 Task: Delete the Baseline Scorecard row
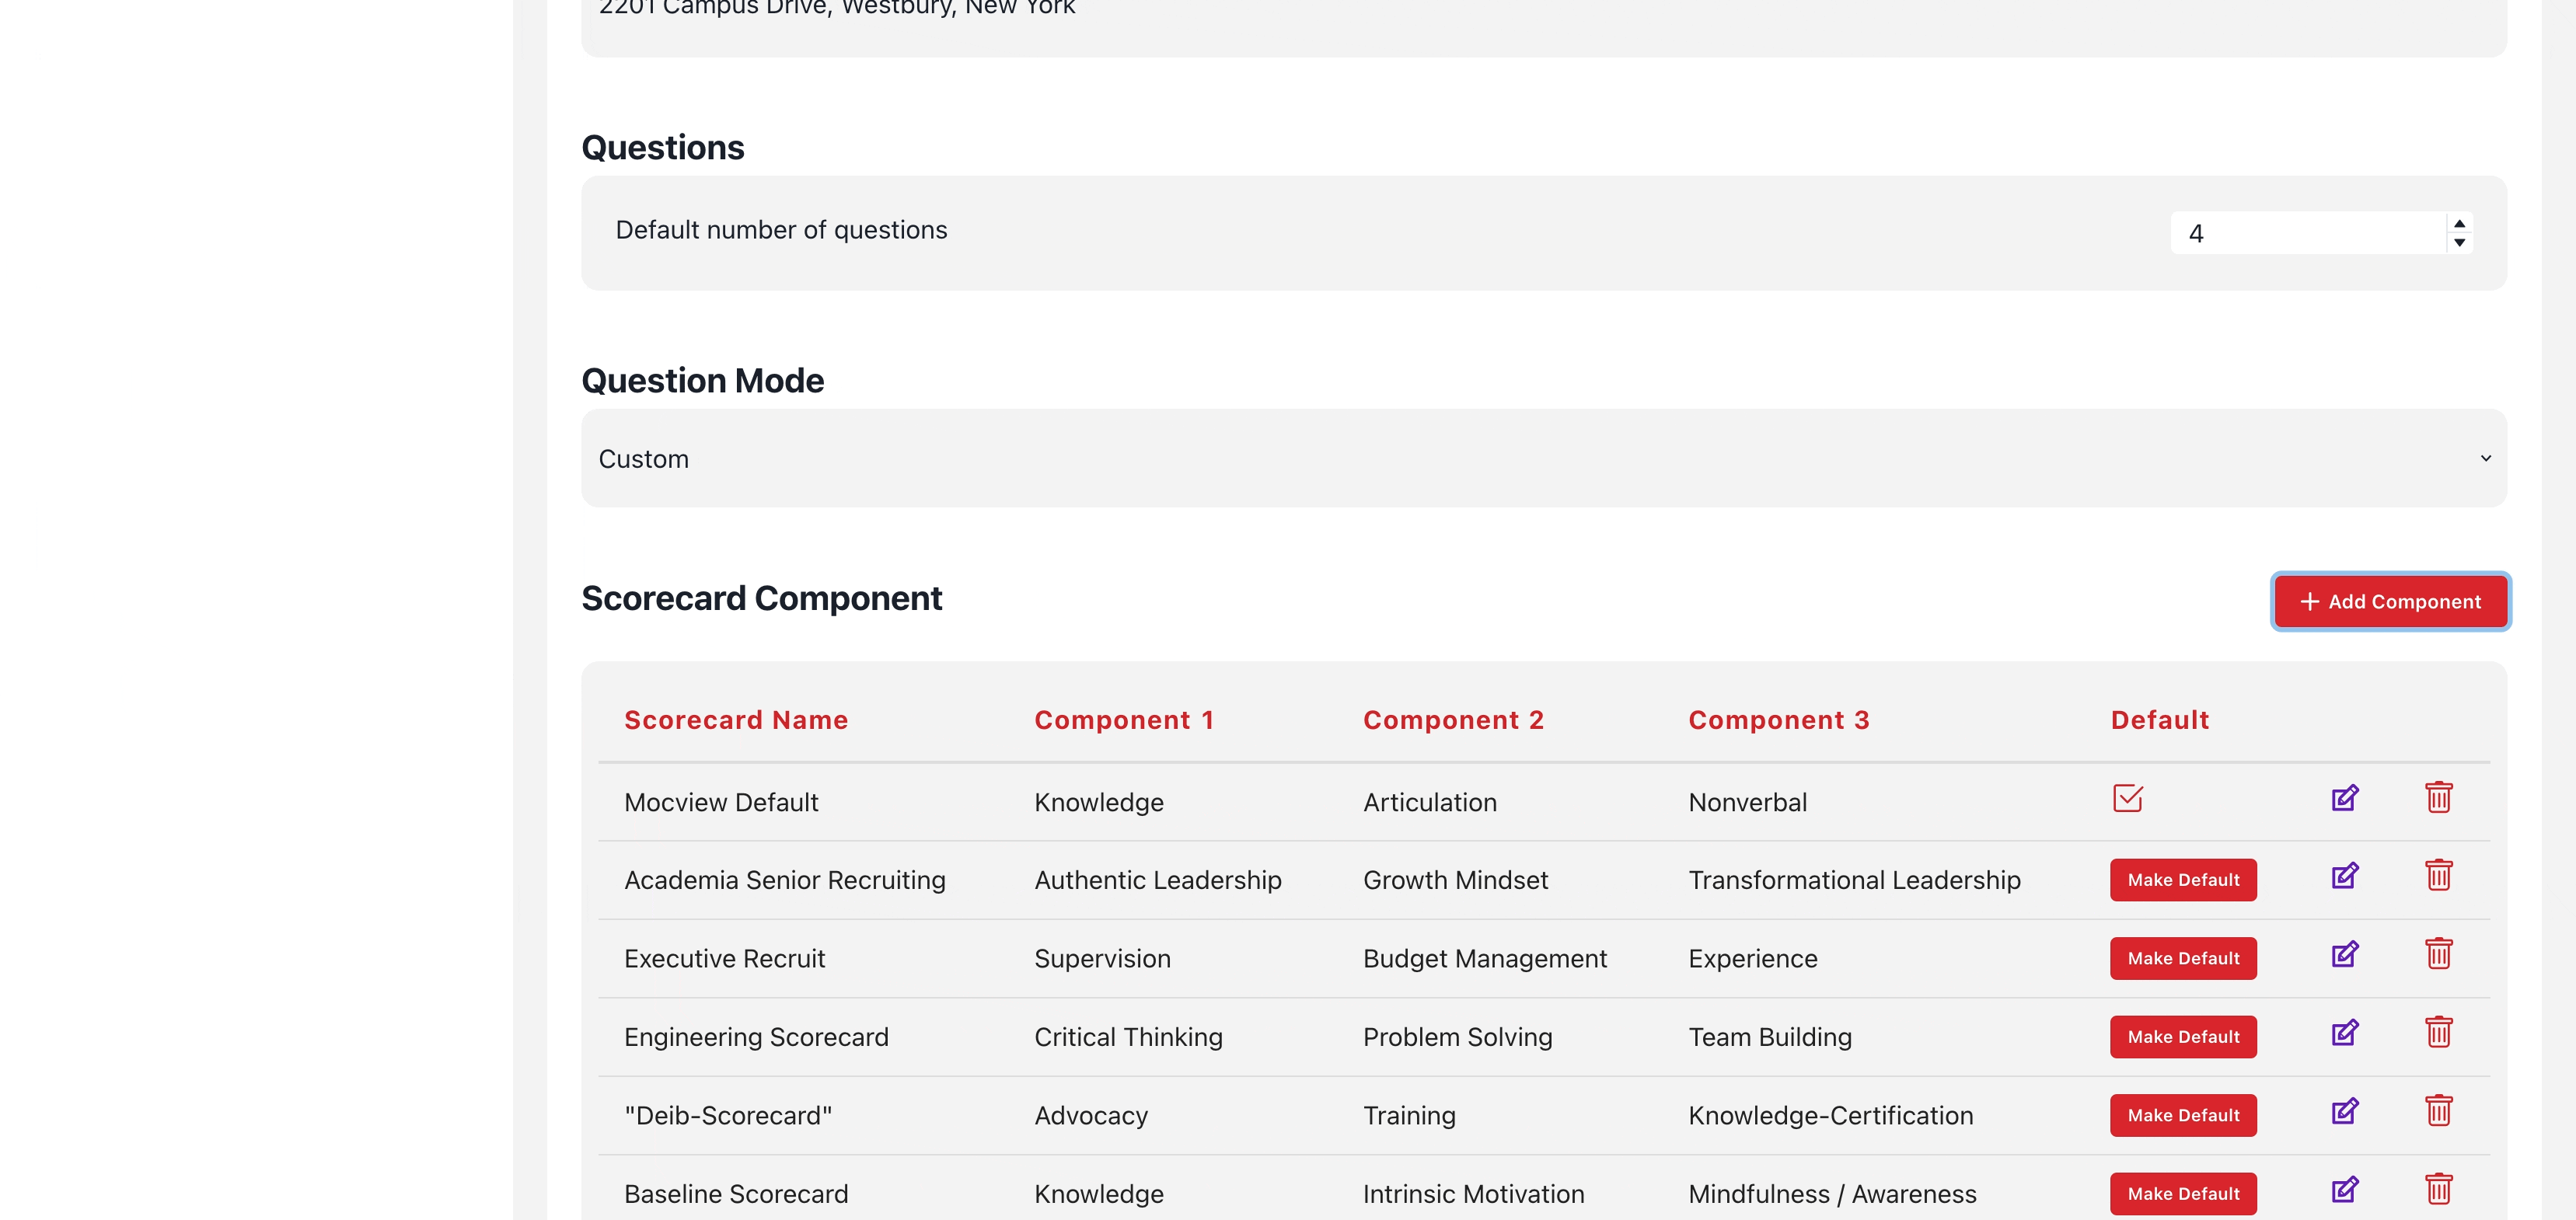coord(2438,1189)
